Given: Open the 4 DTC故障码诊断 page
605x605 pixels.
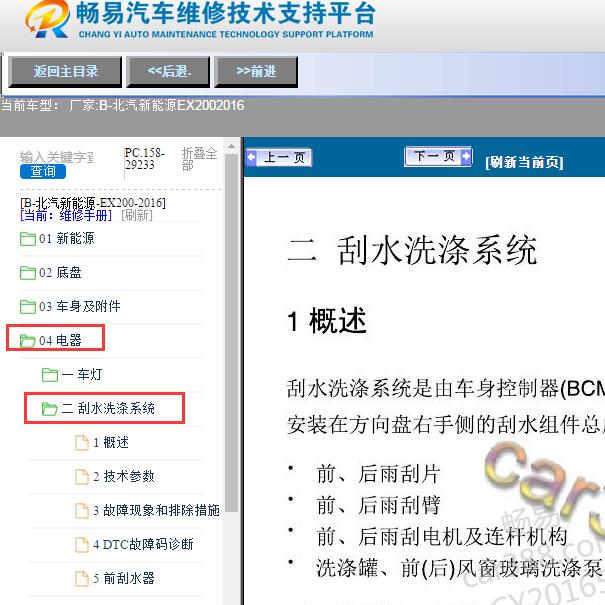Looking at the screenshot, I should [143, 544].
